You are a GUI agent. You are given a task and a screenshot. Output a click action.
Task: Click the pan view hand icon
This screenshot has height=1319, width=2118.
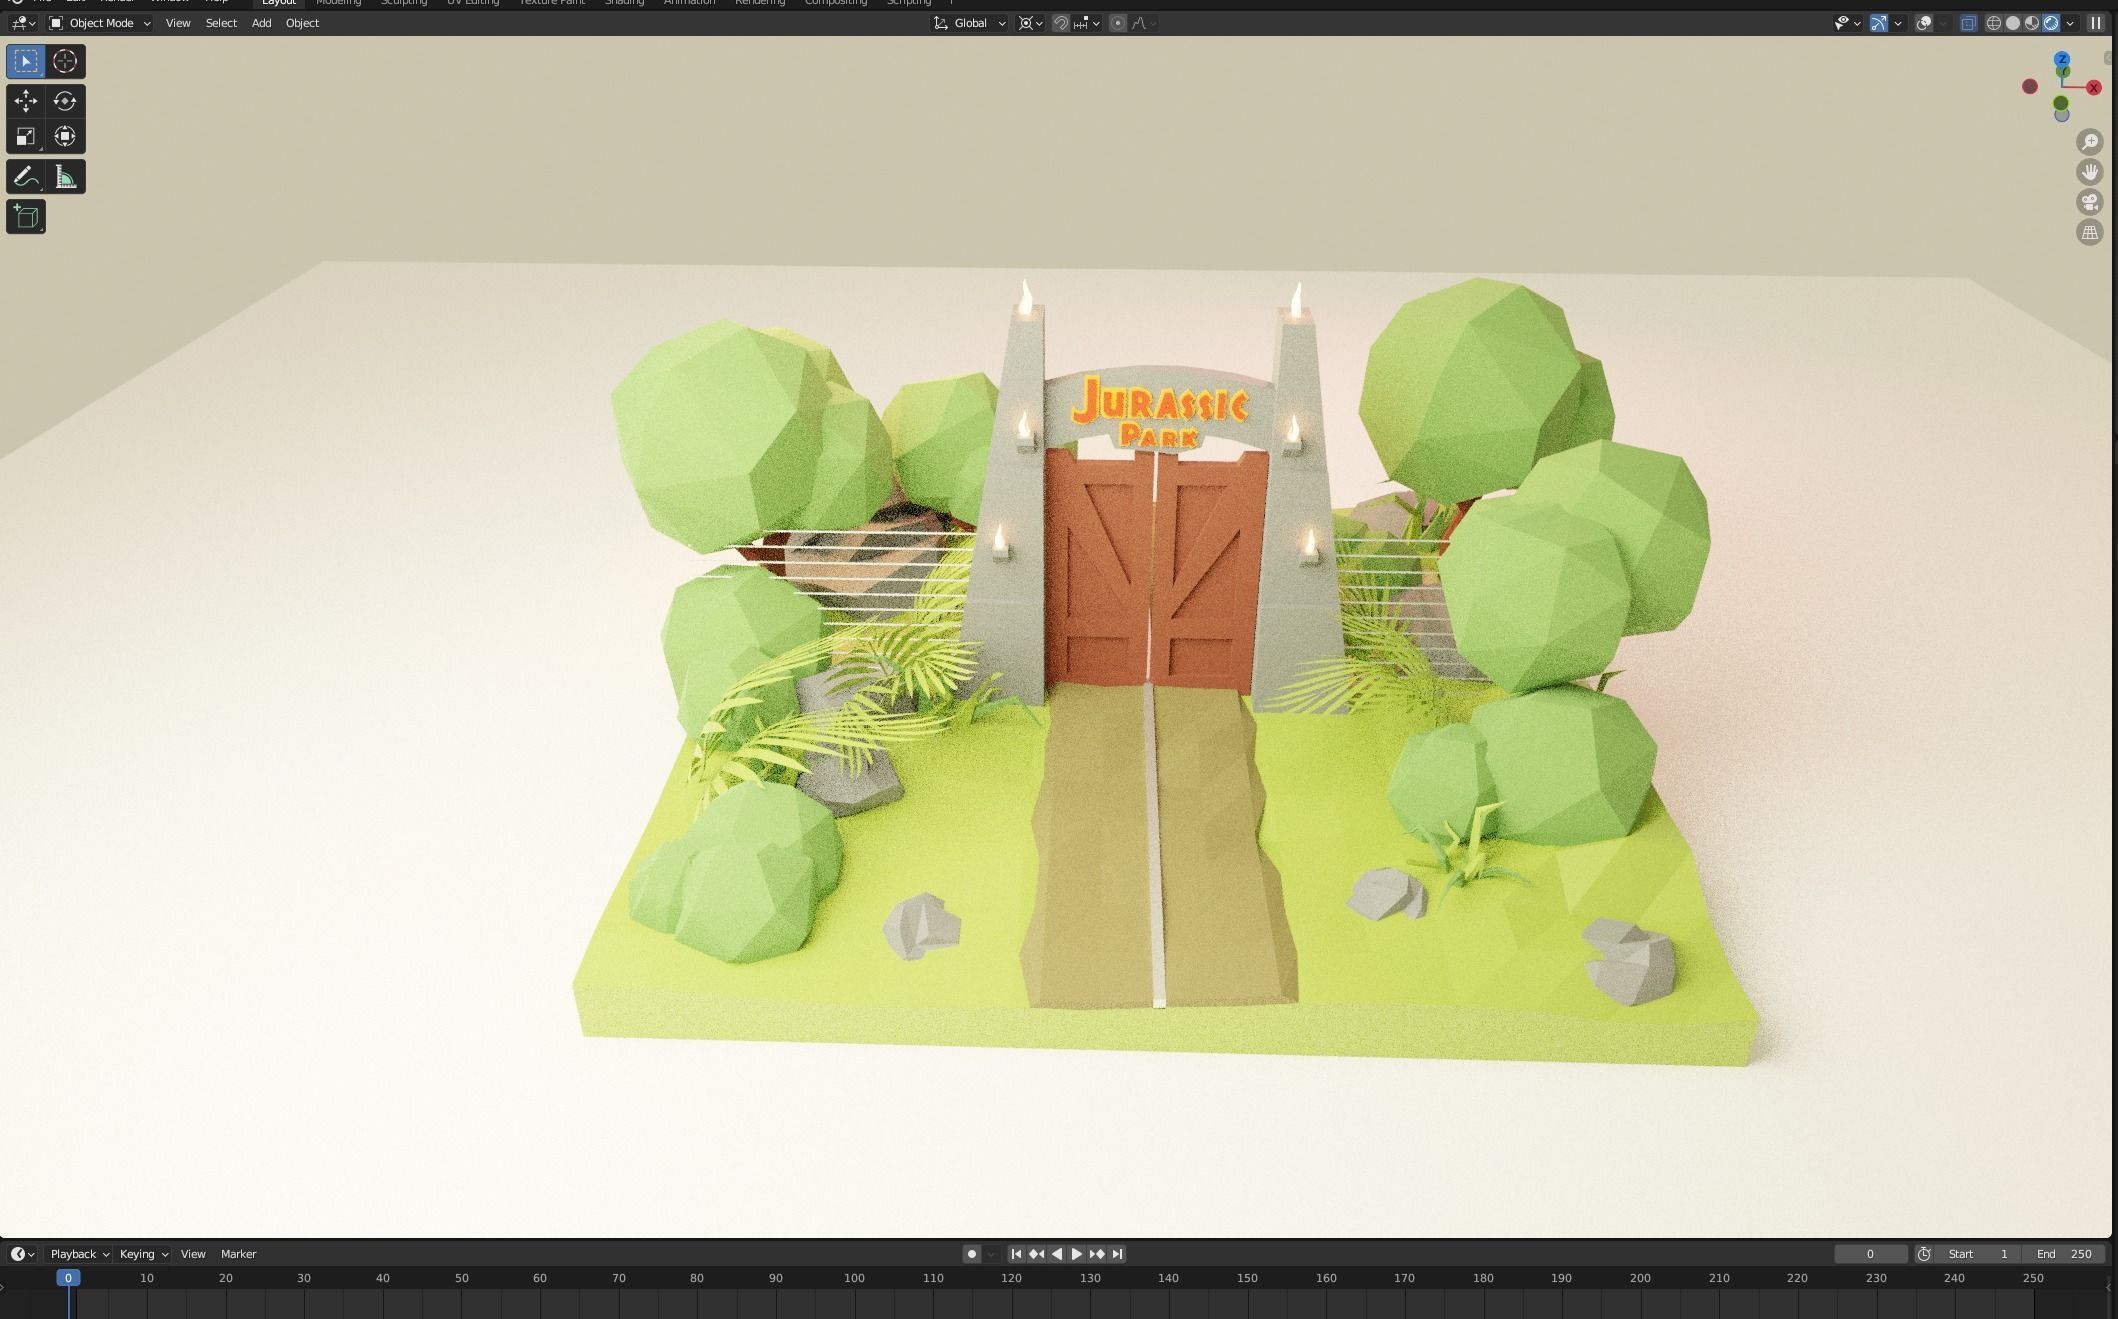pos(2089,172)
